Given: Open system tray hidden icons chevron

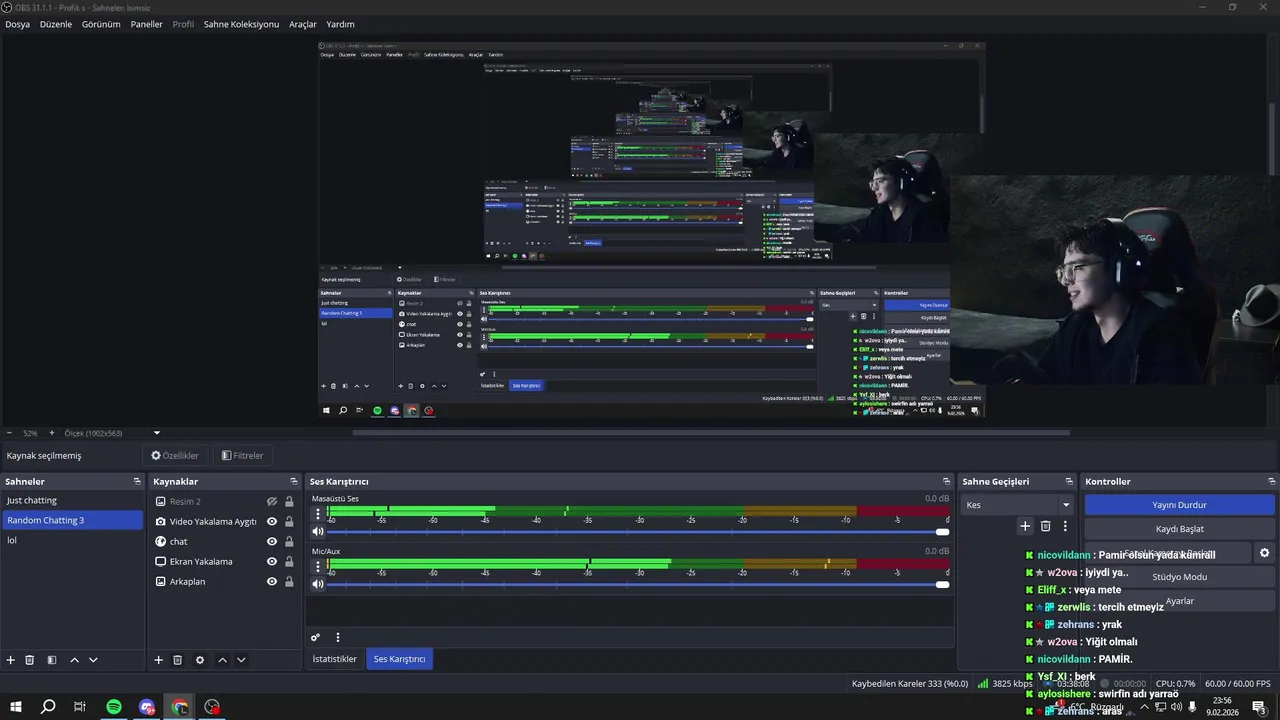Looking at the screenshot, I should (x=1144, y=707).
